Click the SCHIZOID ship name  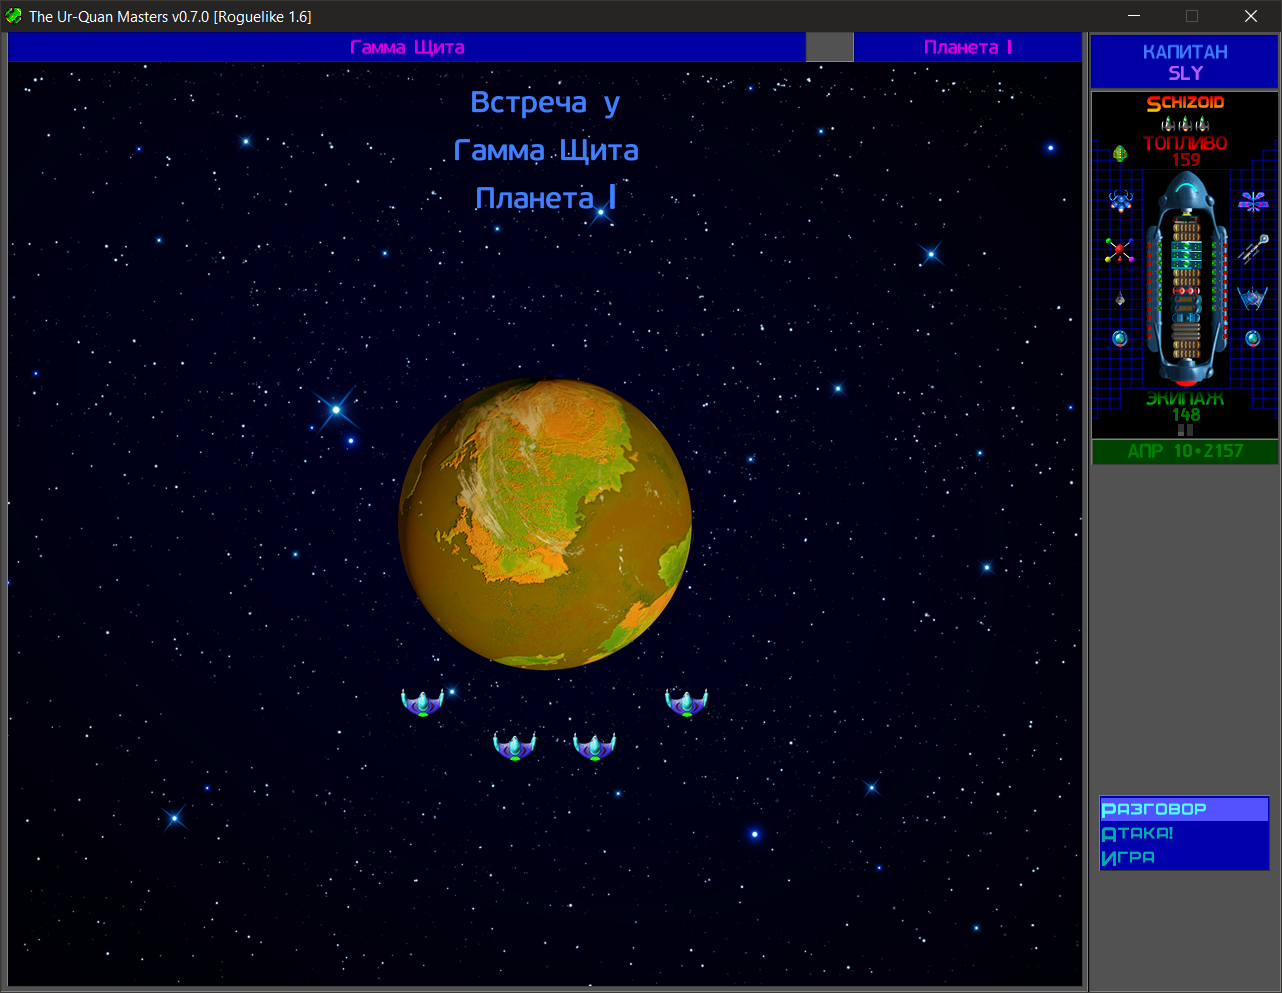[1185, 103]
